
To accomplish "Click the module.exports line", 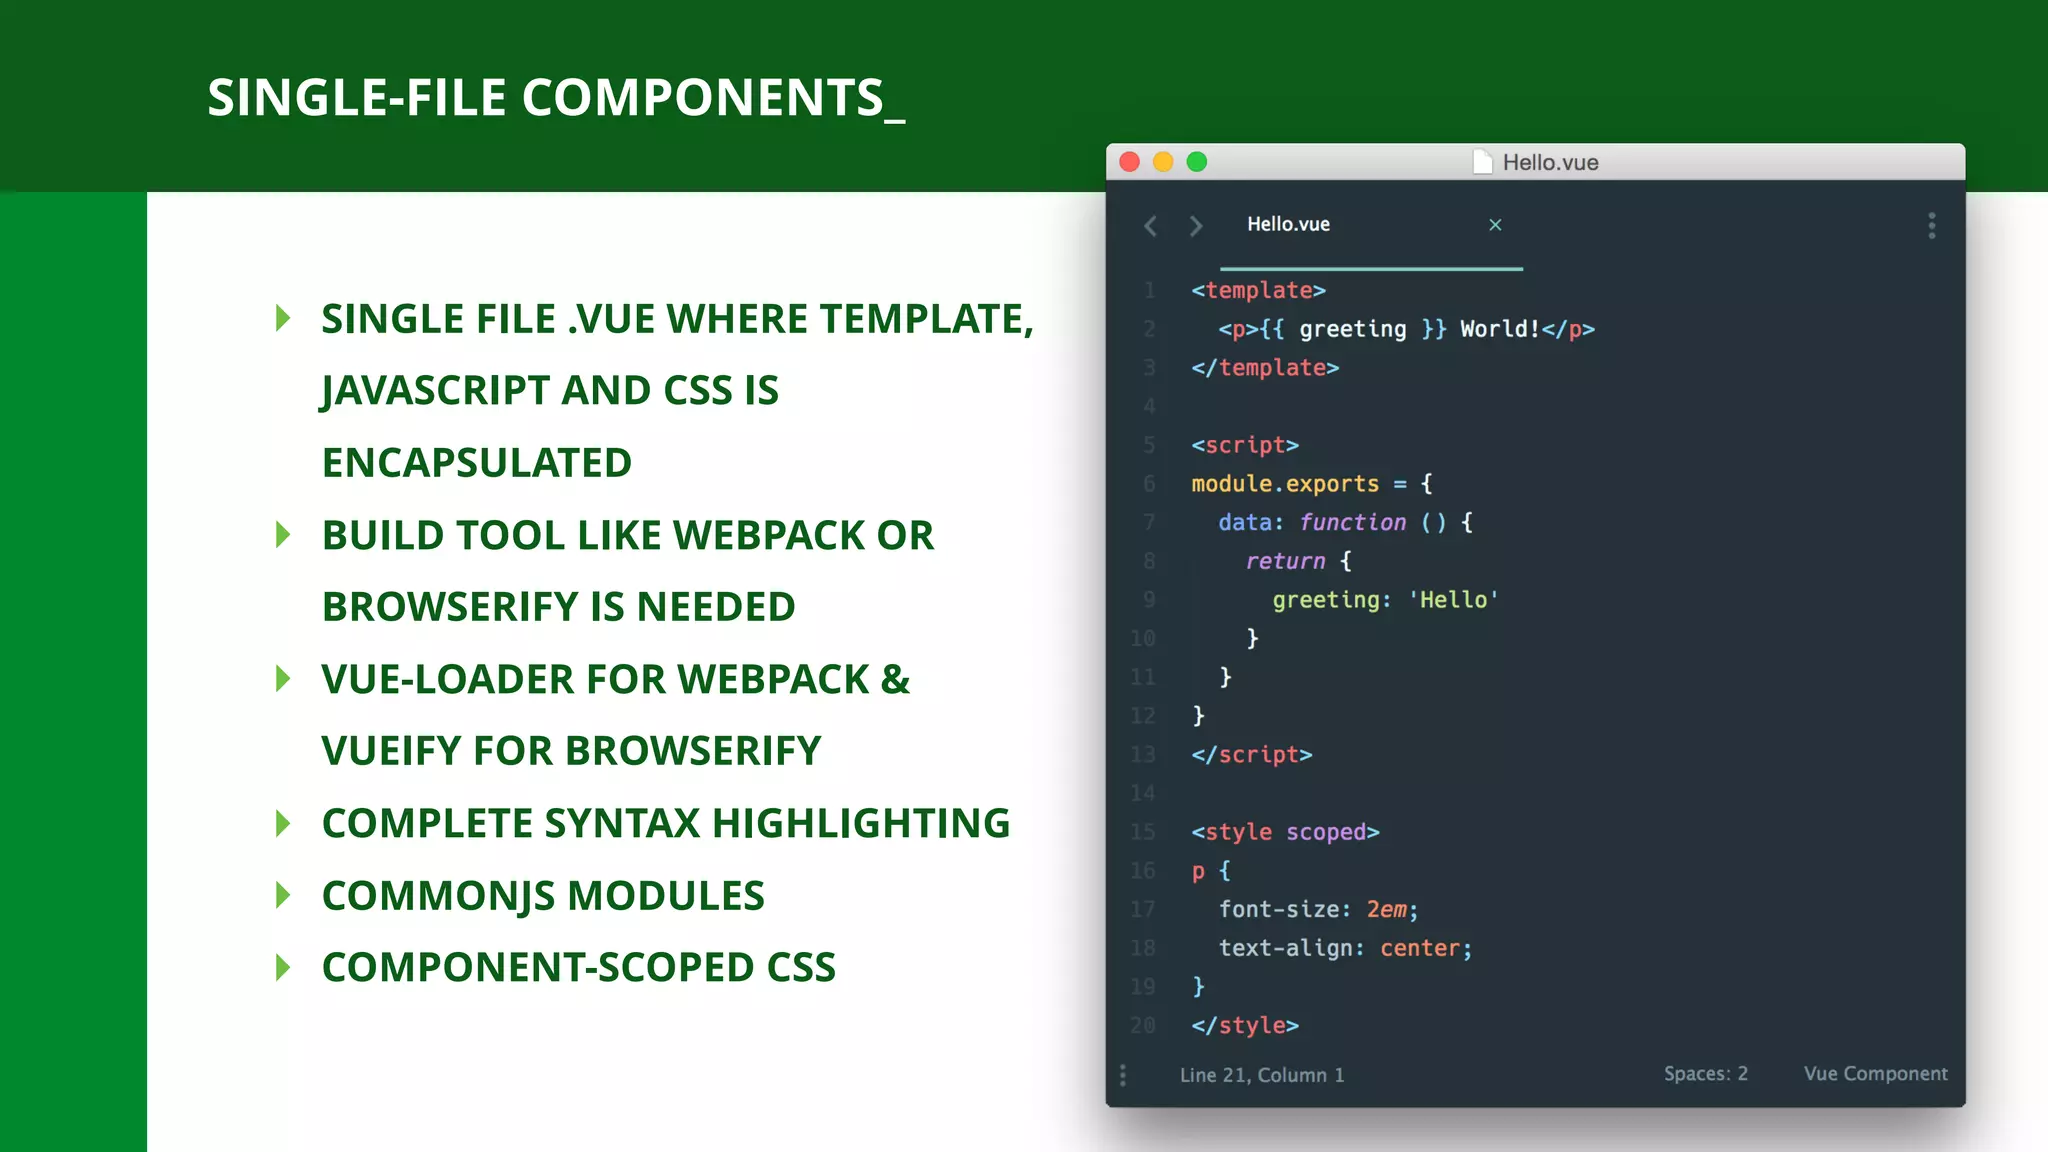I will pyautogui.click(x=1312, y=484).
